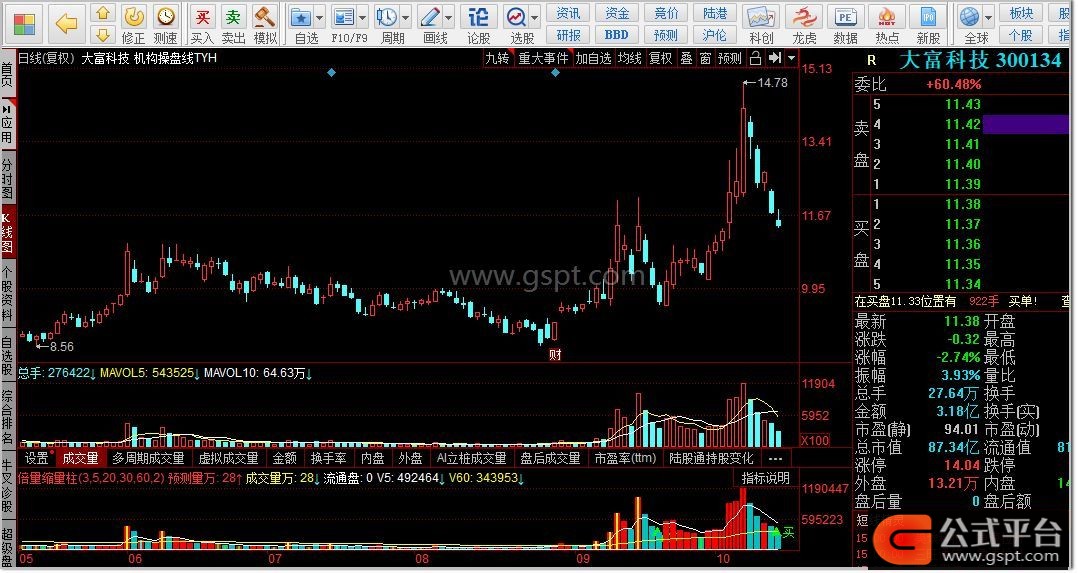Toggle 均线 moving averages display
This screenshot has width=1078, height=573.
click(x=629, y=58)
